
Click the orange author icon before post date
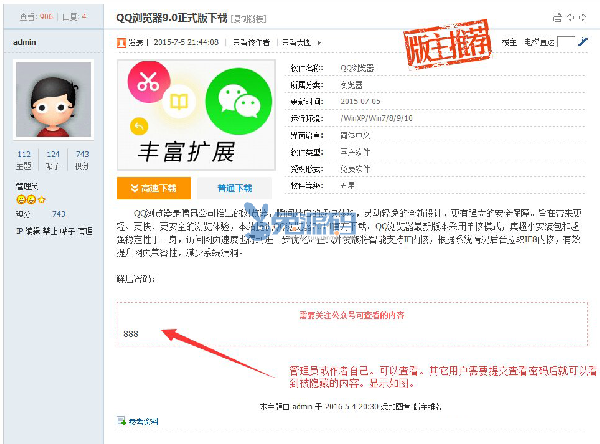point(121,42)
